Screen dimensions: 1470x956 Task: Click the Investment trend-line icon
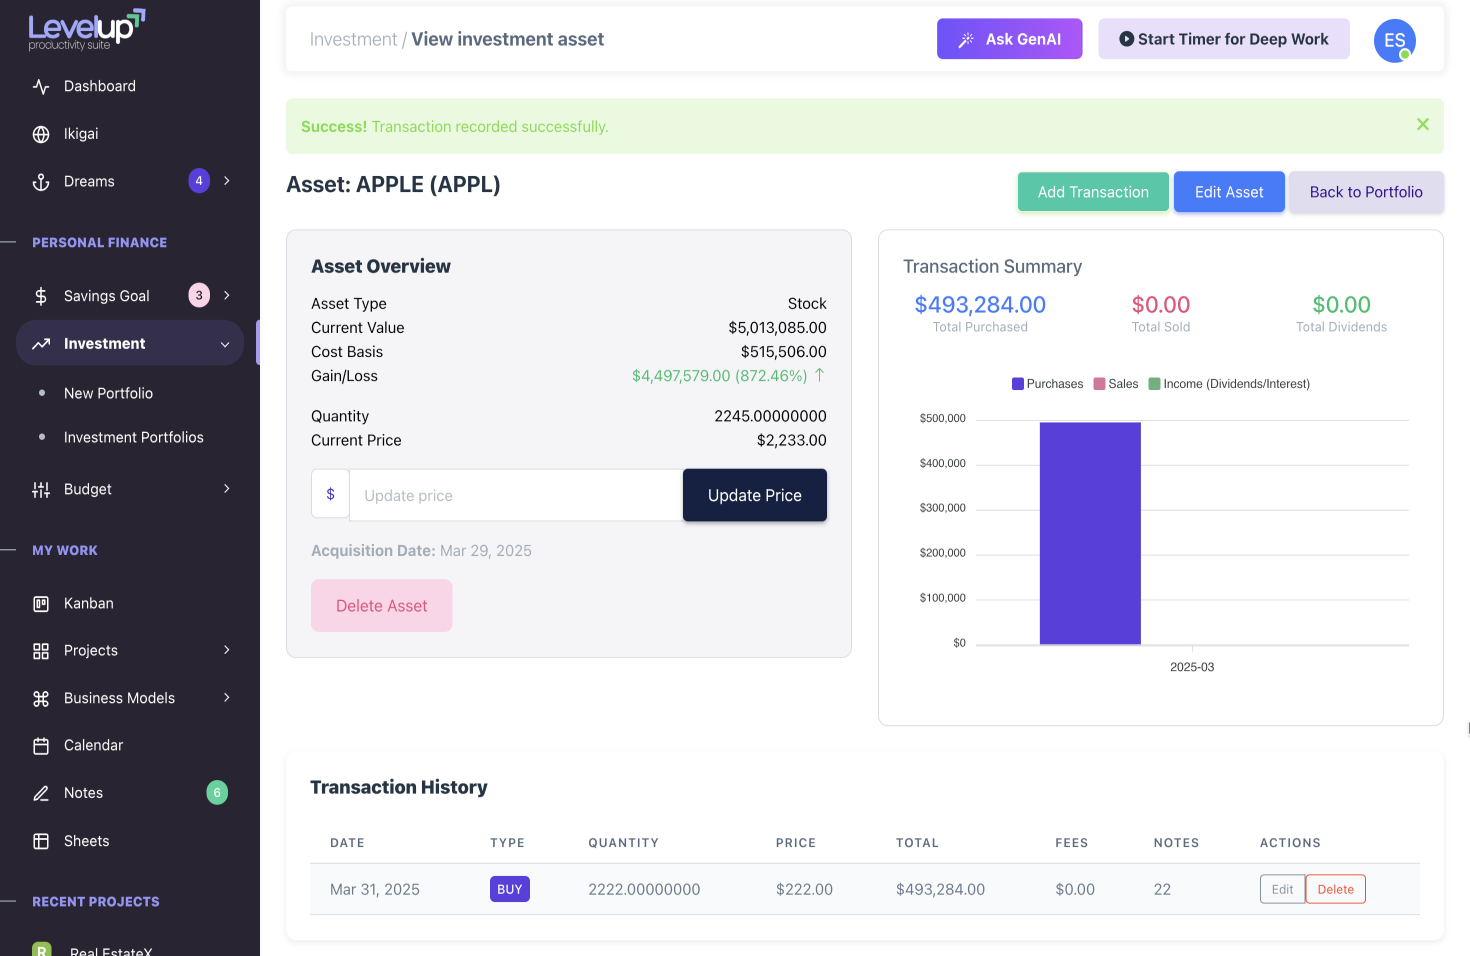coord(41,344)
